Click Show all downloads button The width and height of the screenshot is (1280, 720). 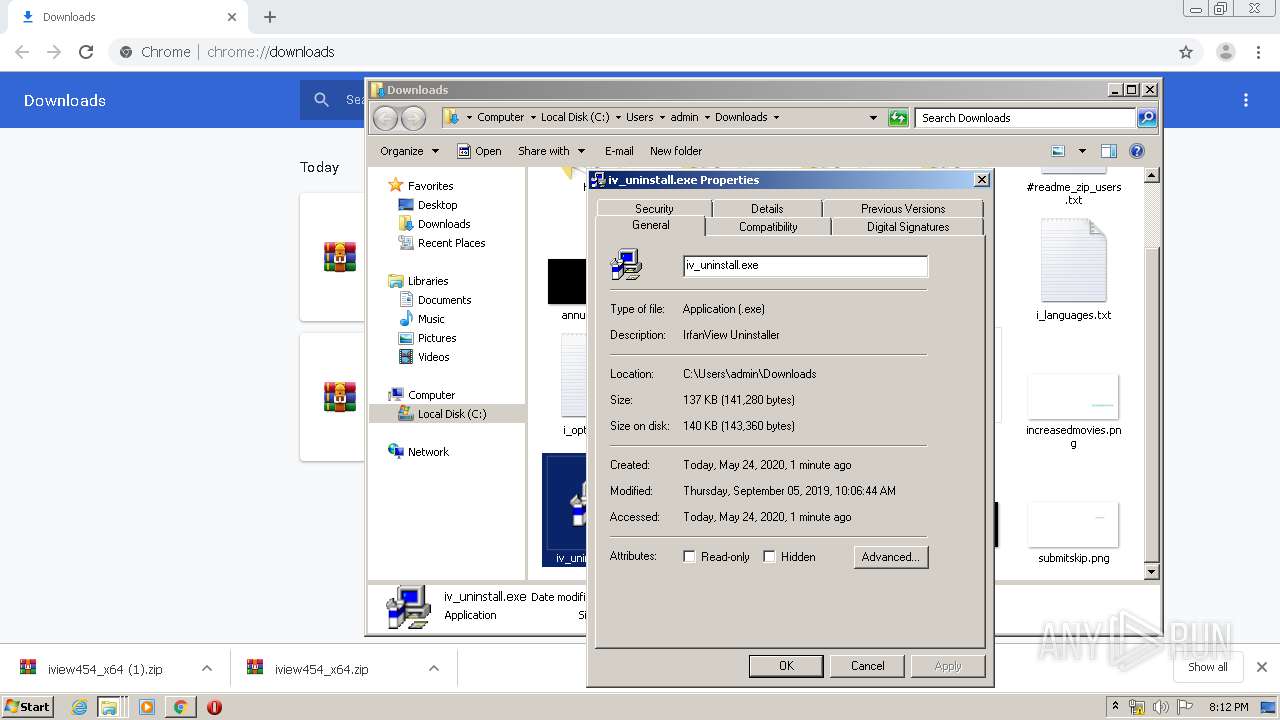1208,667
